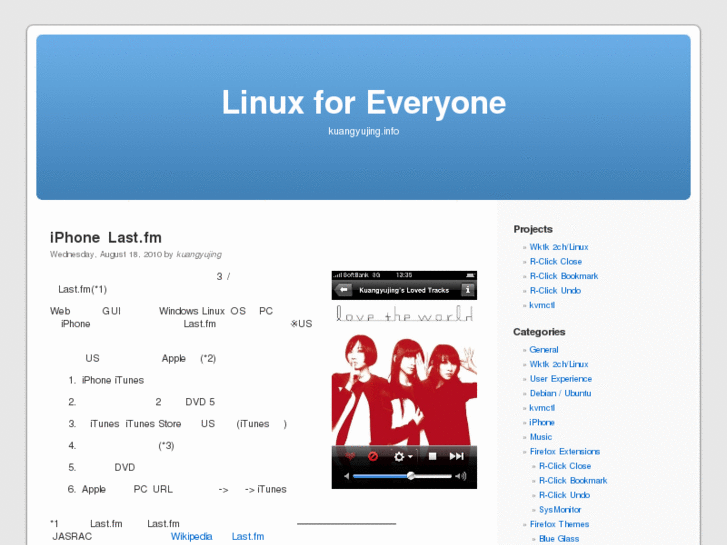Click the Kuangyujing's Loved Tracks title
Viewport: 727px width, 545px height.
pyautogui.click(x=404, y=290)
